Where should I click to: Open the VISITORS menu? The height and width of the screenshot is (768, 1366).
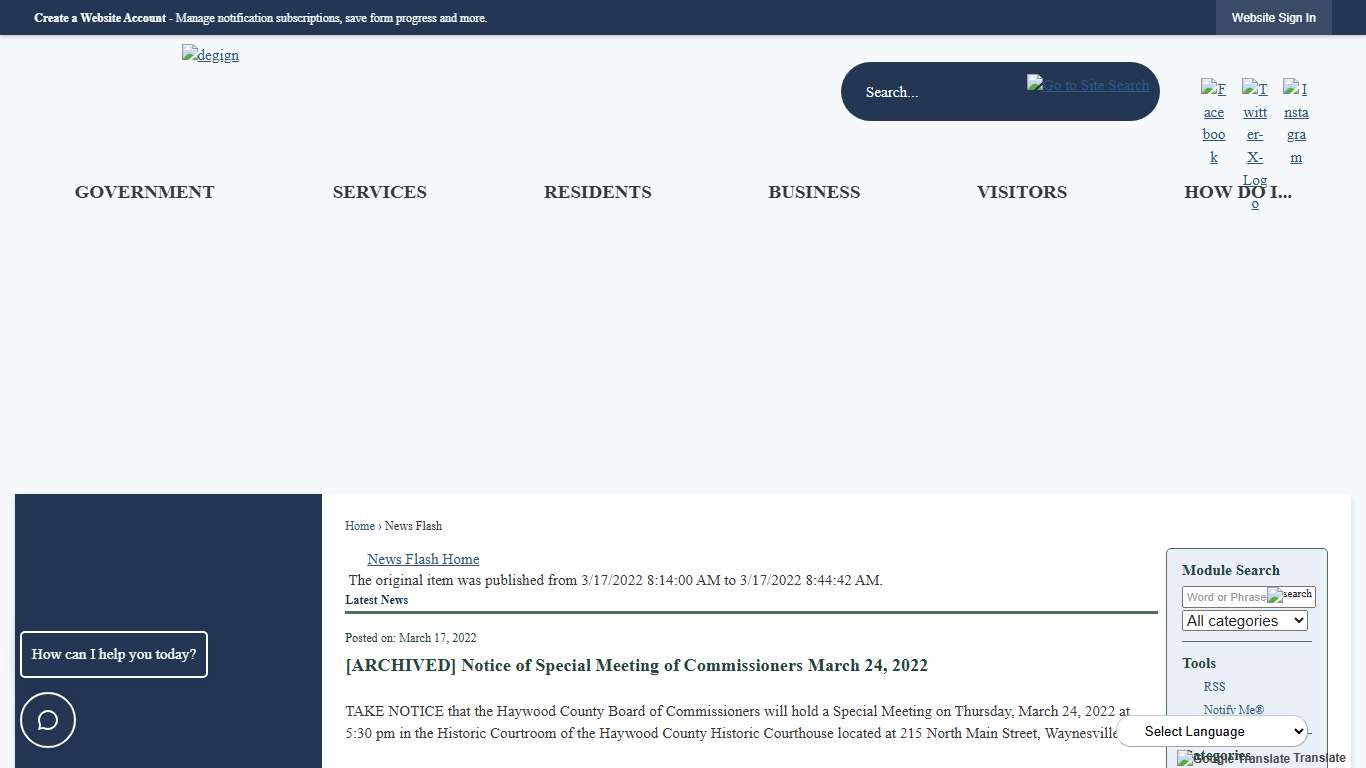[1021, 192]
